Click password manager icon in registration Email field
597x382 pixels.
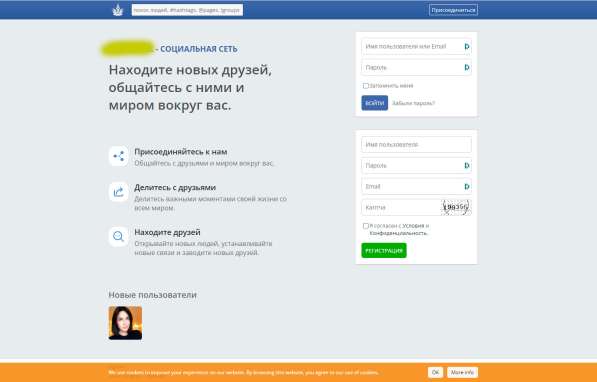(467, 186)
